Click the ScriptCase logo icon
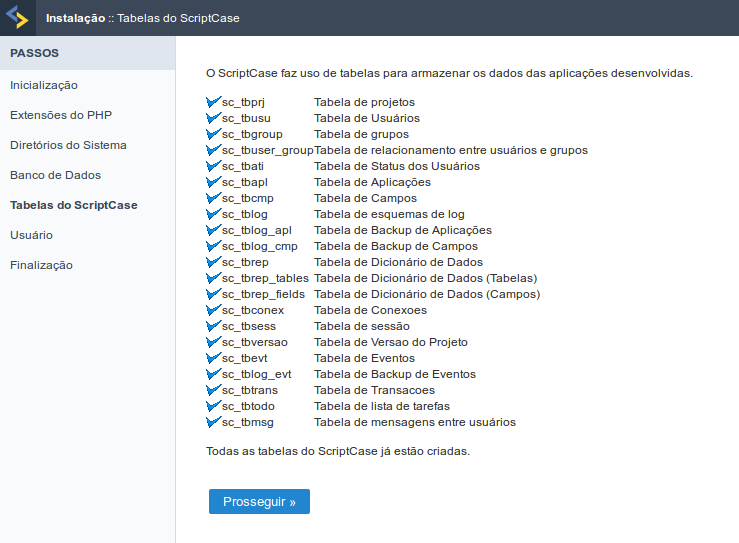This screenshot has height=543, width=739. [17, 17]
